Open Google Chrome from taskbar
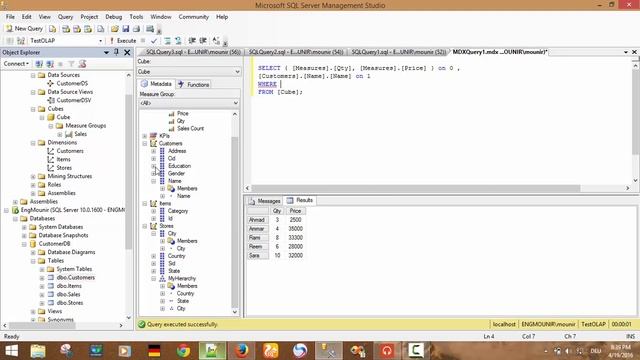The width and height of the screenshot is (640, 360). point(183,351)
